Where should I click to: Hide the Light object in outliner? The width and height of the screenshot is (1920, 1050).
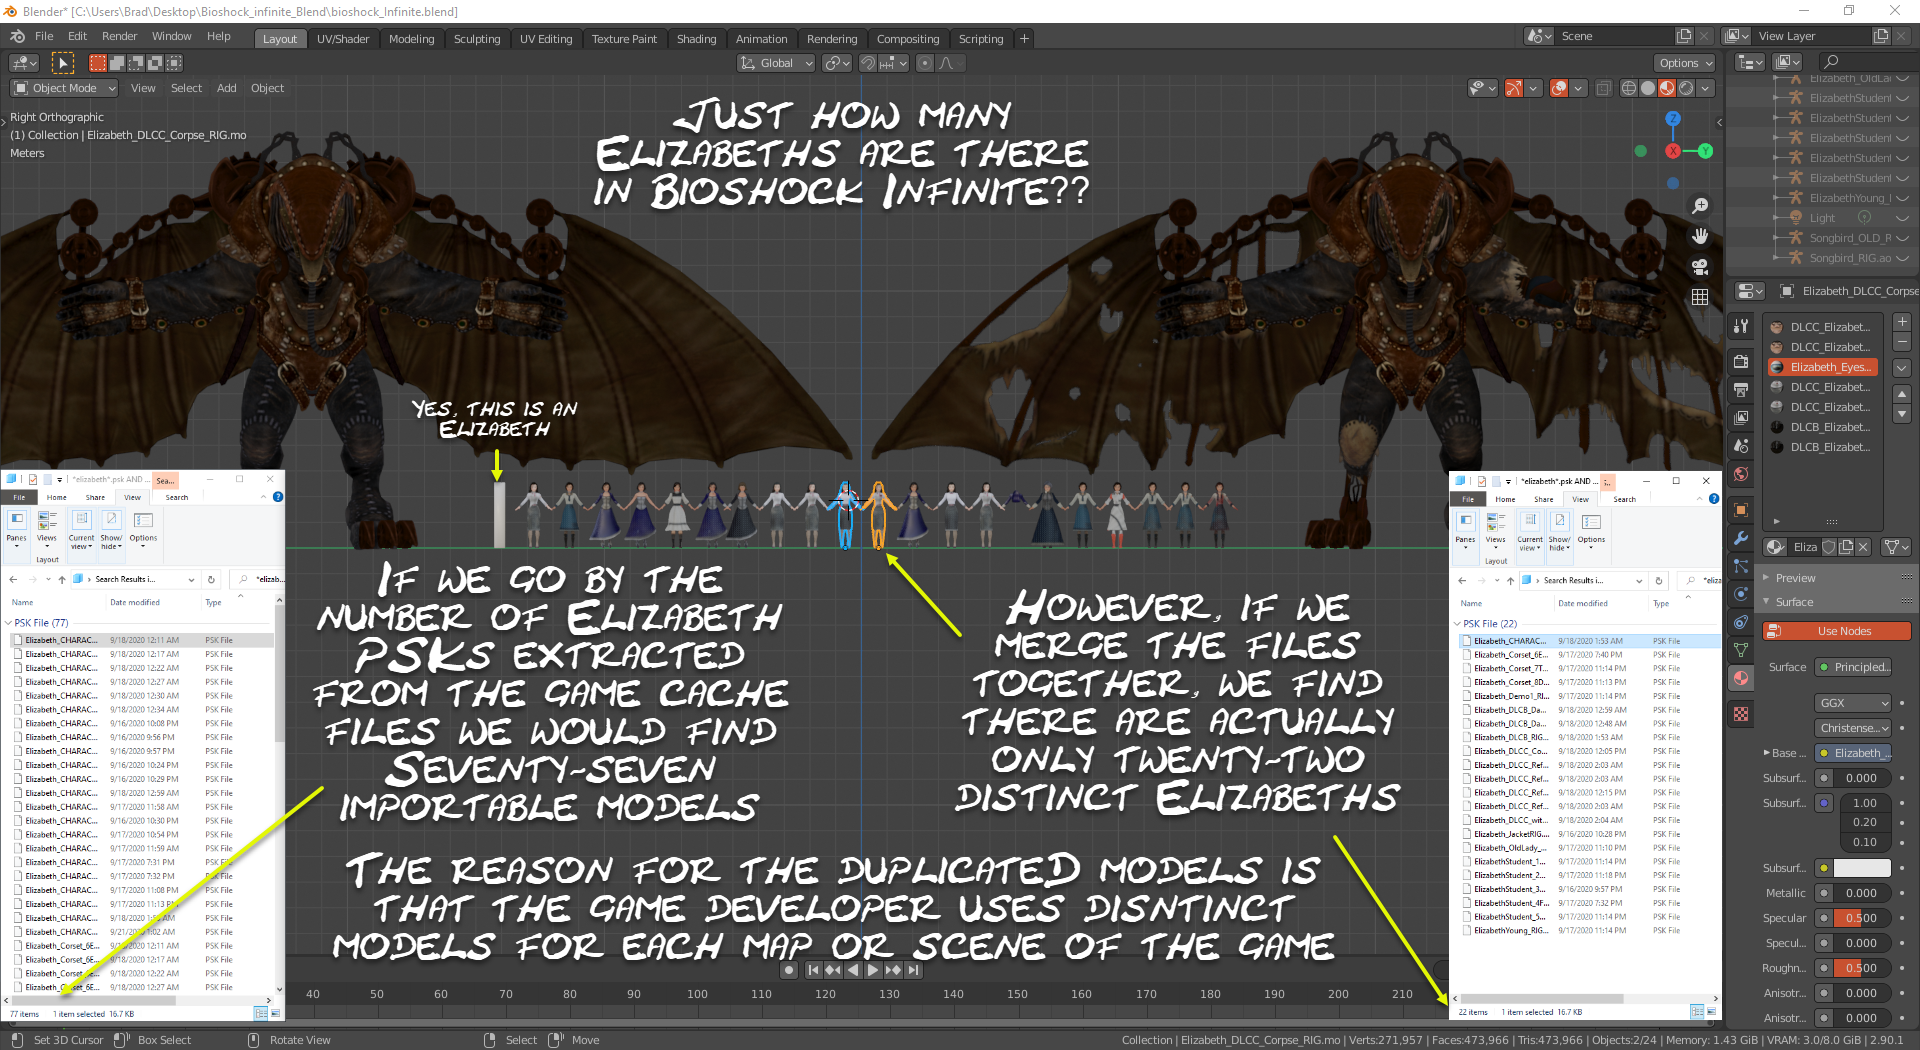(1901, 218)
